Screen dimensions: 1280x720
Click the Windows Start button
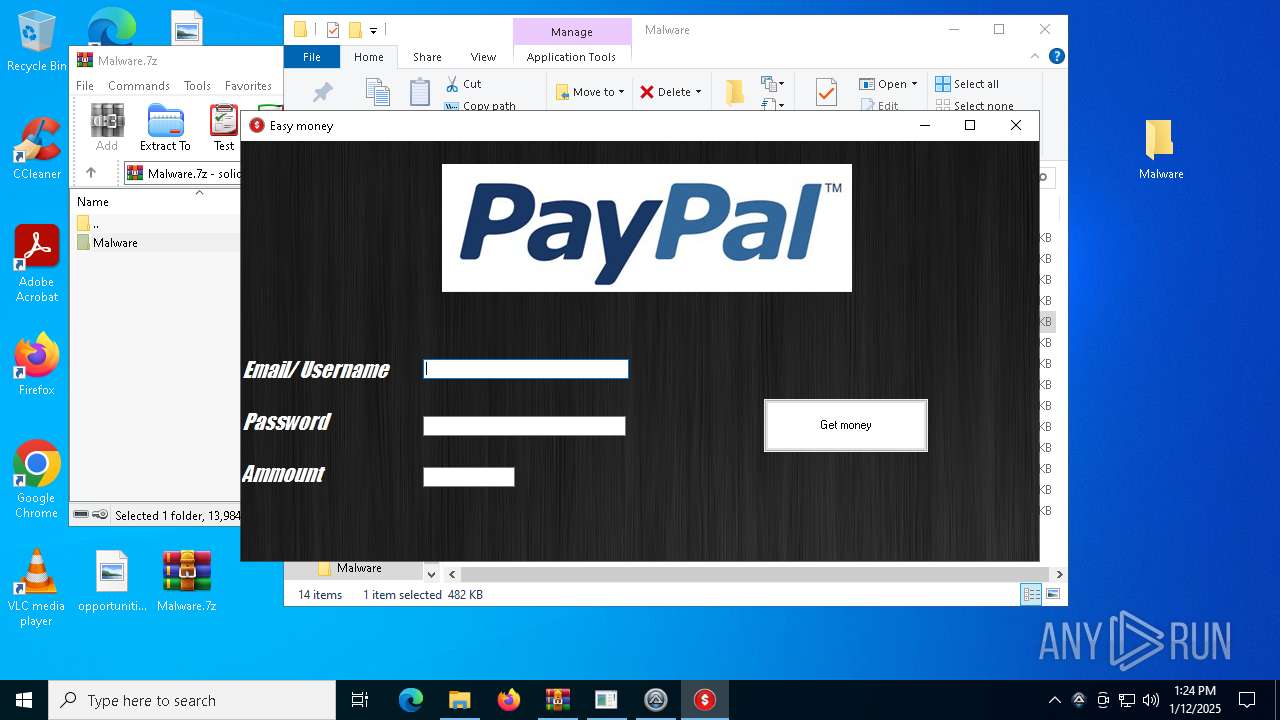tap(24, 700)
